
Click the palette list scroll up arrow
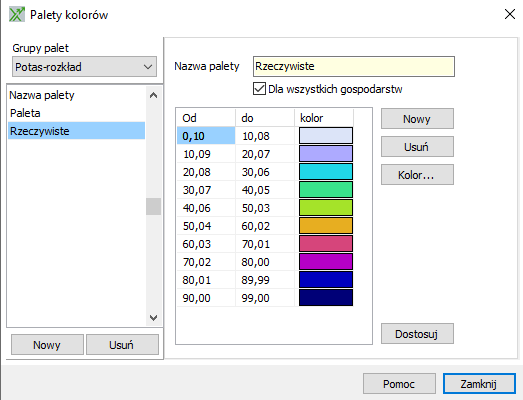pos(153,95)
